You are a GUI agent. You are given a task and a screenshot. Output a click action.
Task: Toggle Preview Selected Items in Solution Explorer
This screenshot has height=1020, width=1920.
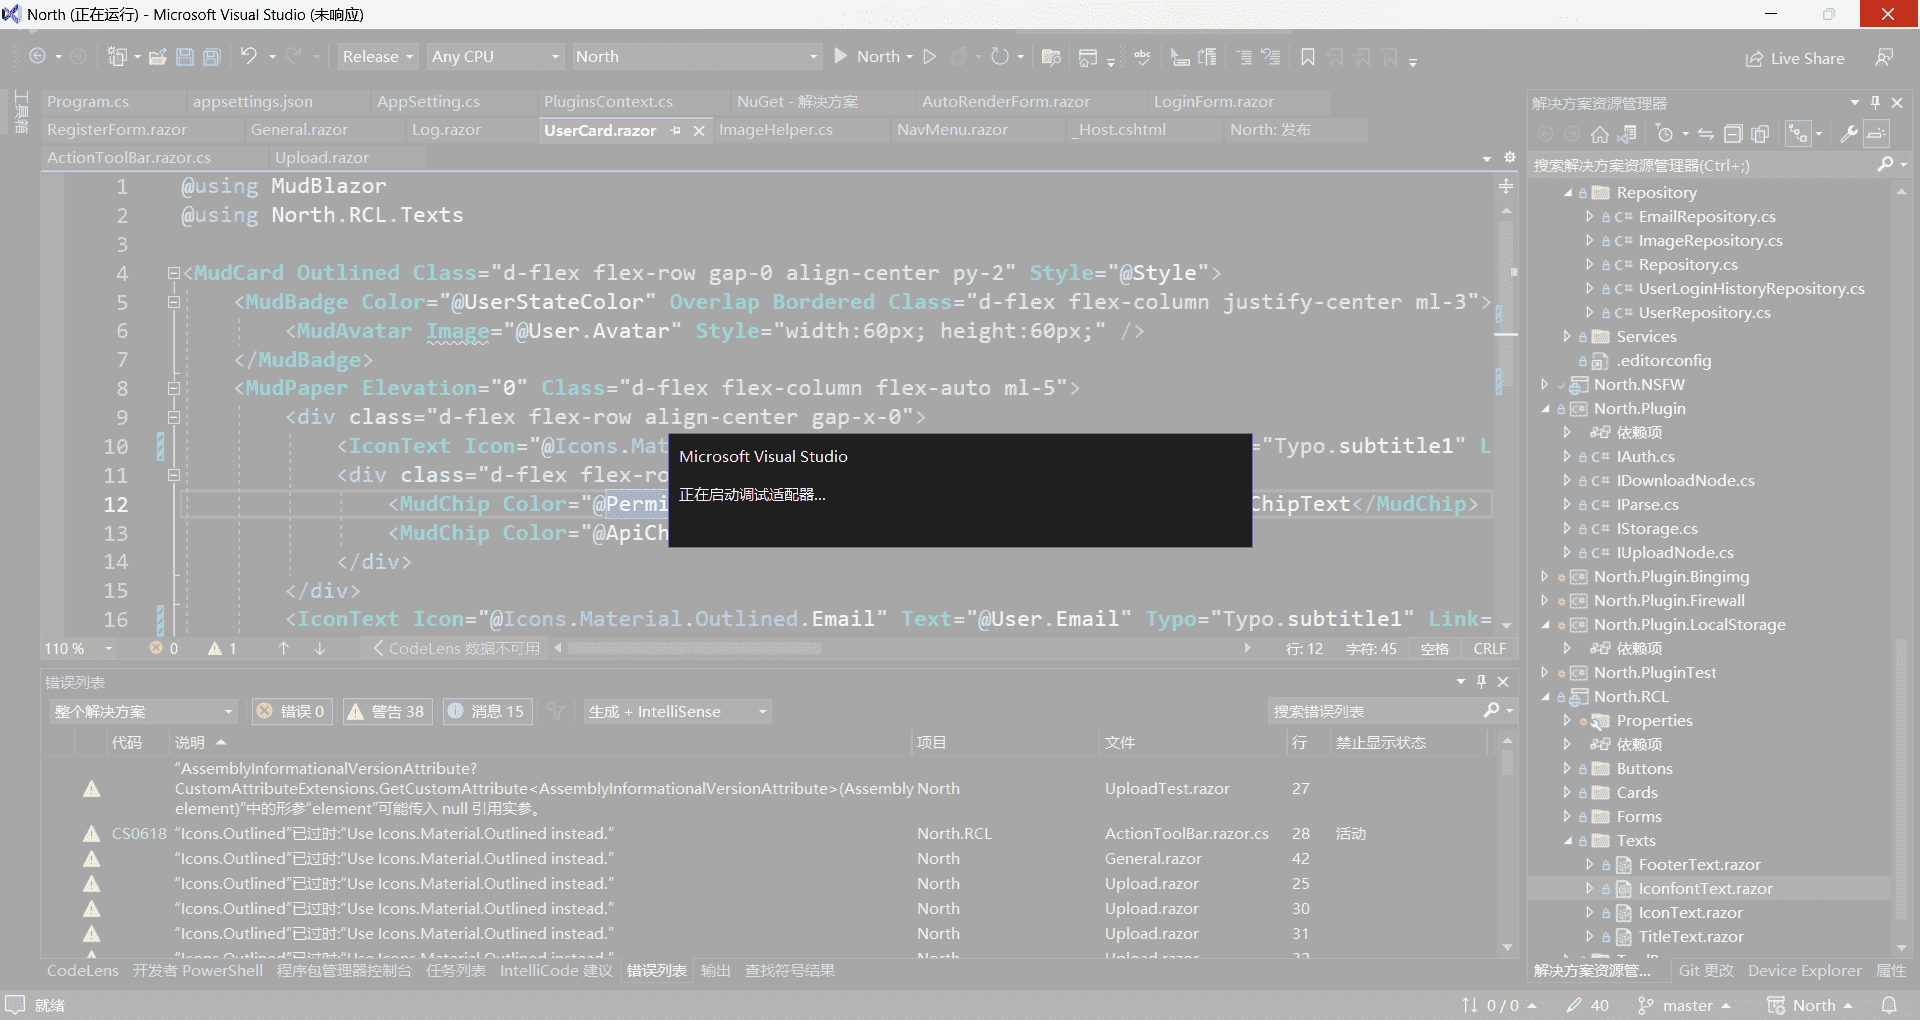(x=1876, y=134)
